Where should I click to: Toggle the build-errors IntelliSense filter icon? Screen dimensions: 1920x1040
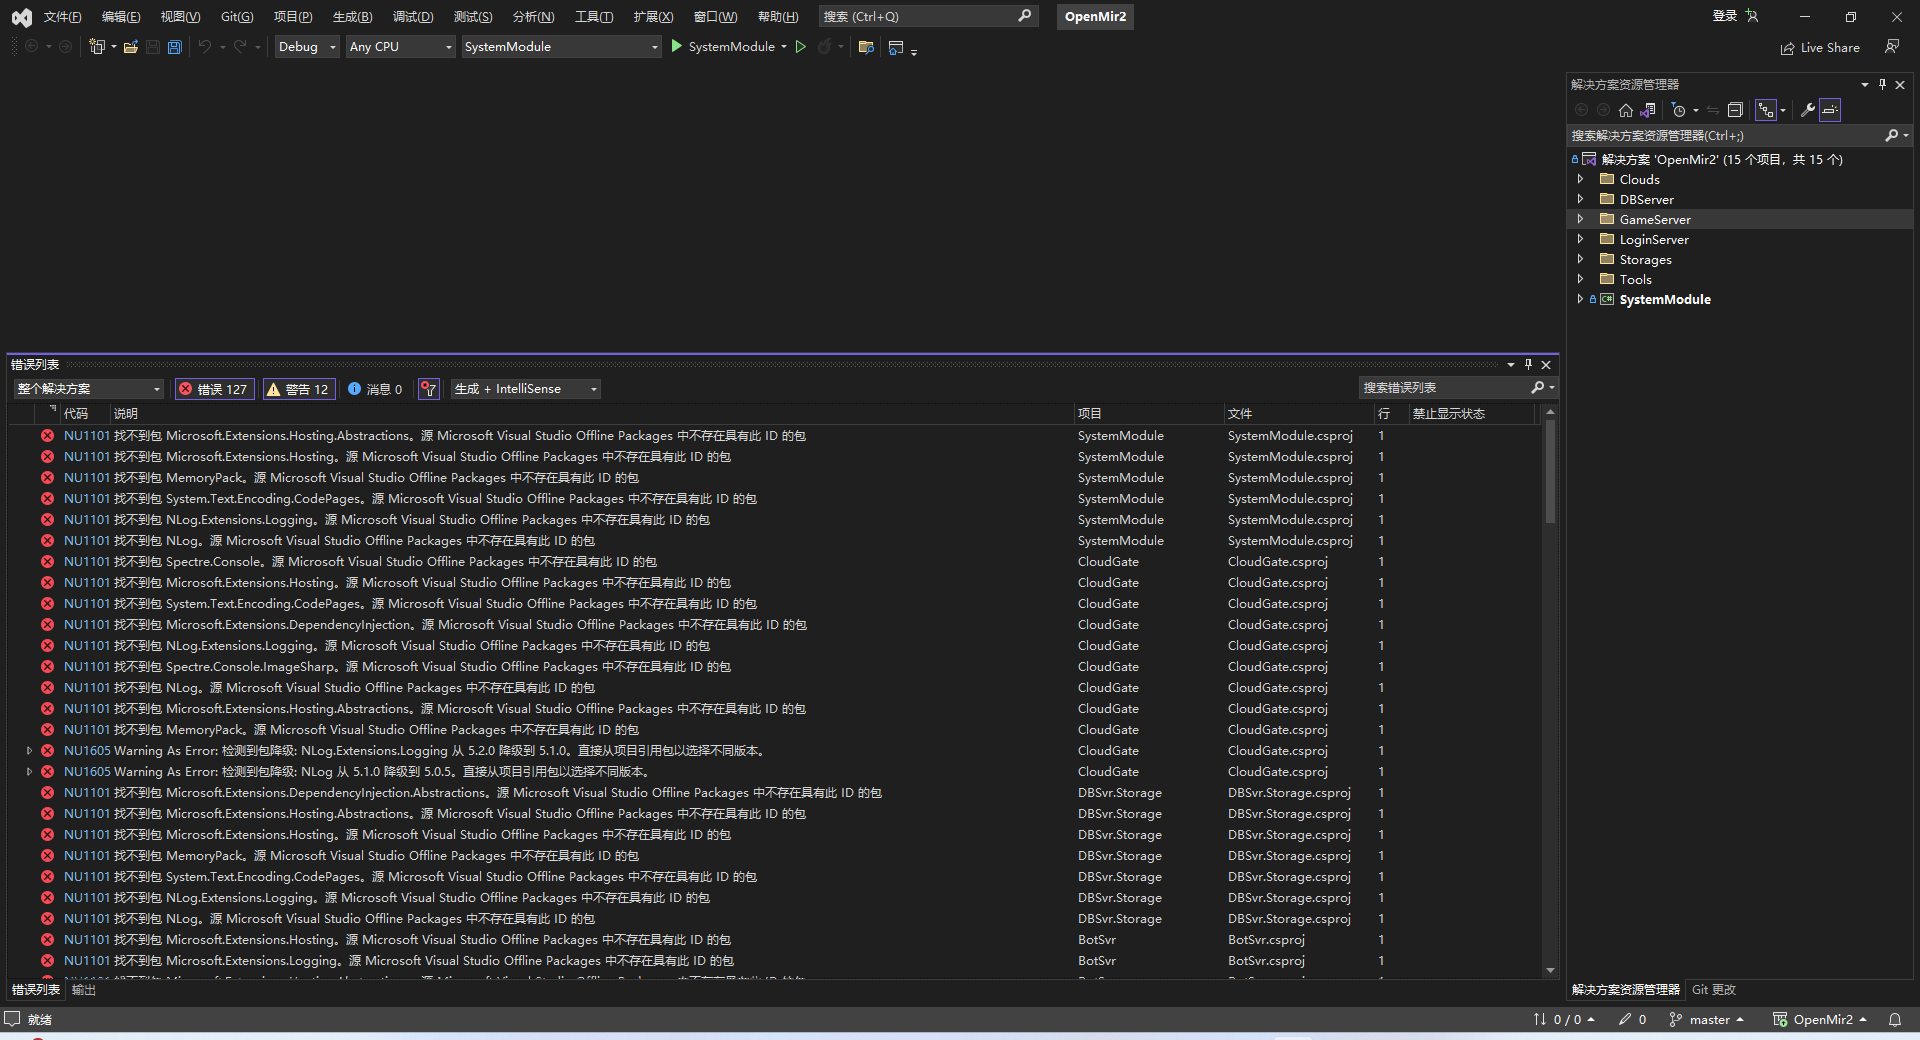click(428, 389)
